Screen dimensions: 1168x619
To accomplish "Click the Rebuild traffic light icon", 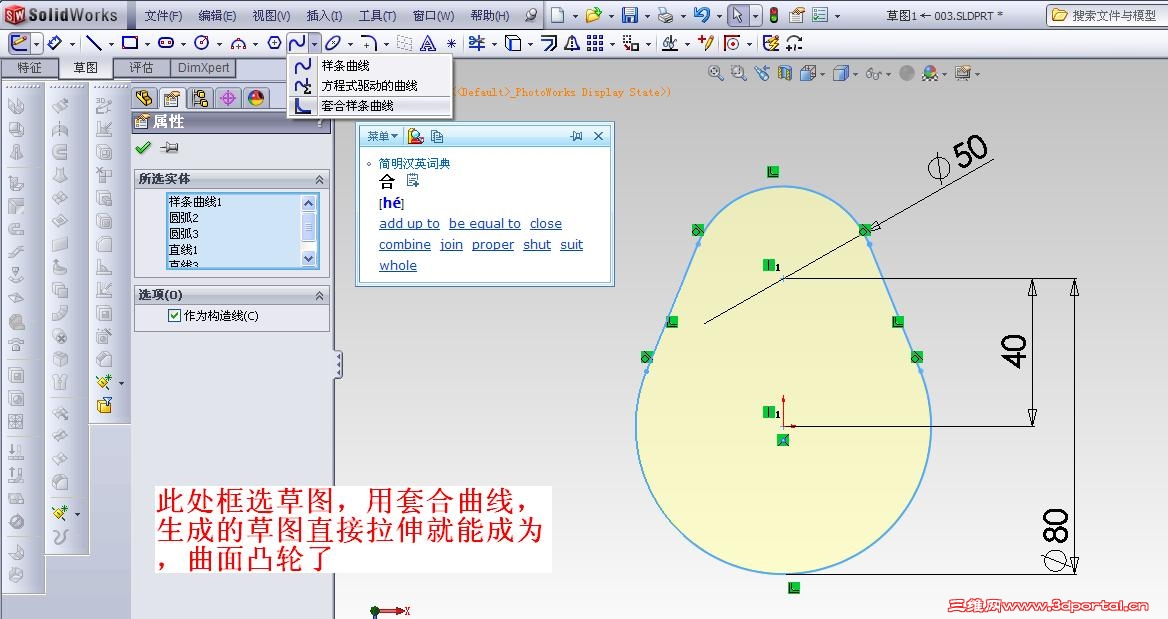I will pyautogui.click(x=774, y=15).
